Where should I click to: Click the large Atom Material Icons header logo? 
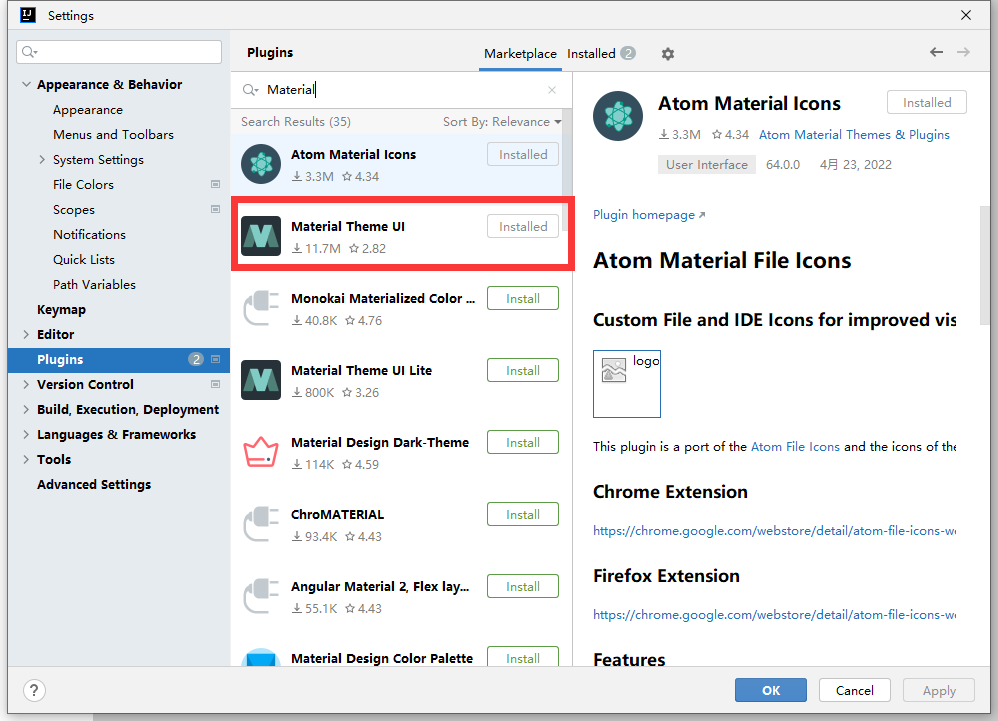[x=617, y=116]
